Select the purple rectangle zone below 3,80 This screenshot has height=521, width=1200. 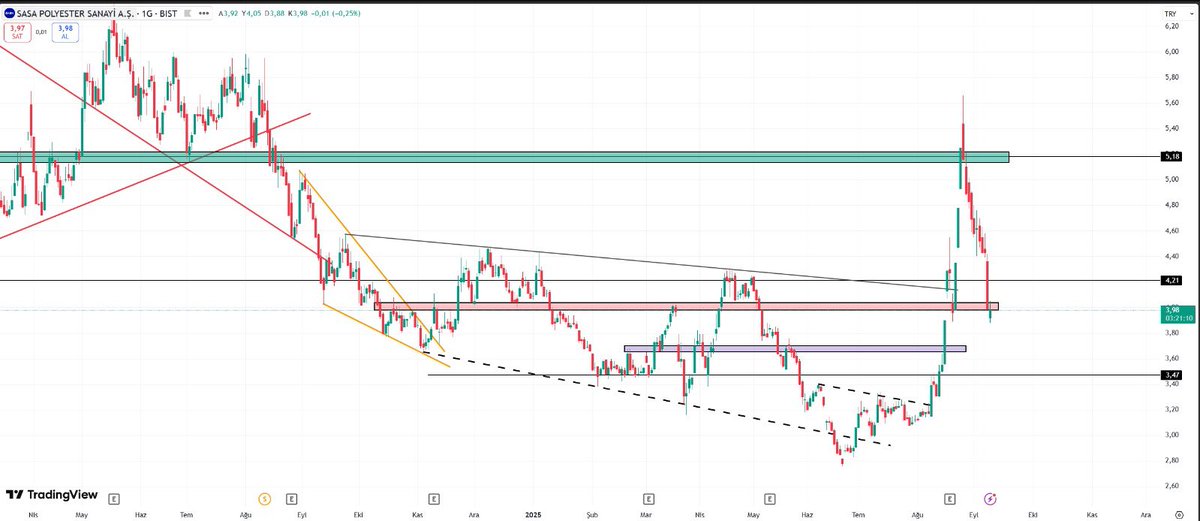point(795,349)
